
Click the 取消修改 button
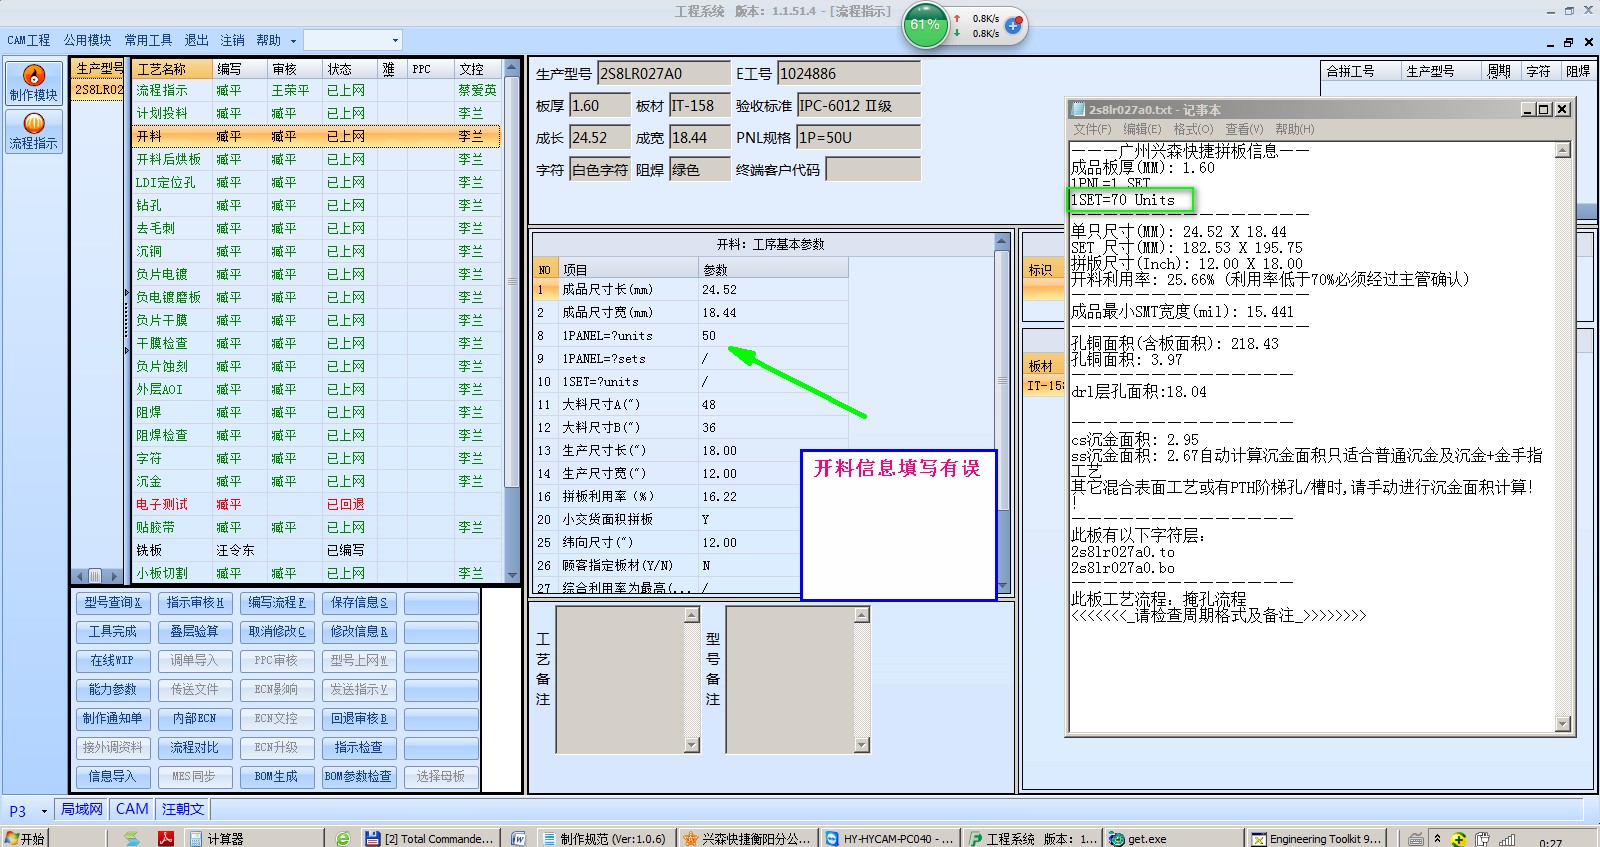tap(277, 631)
